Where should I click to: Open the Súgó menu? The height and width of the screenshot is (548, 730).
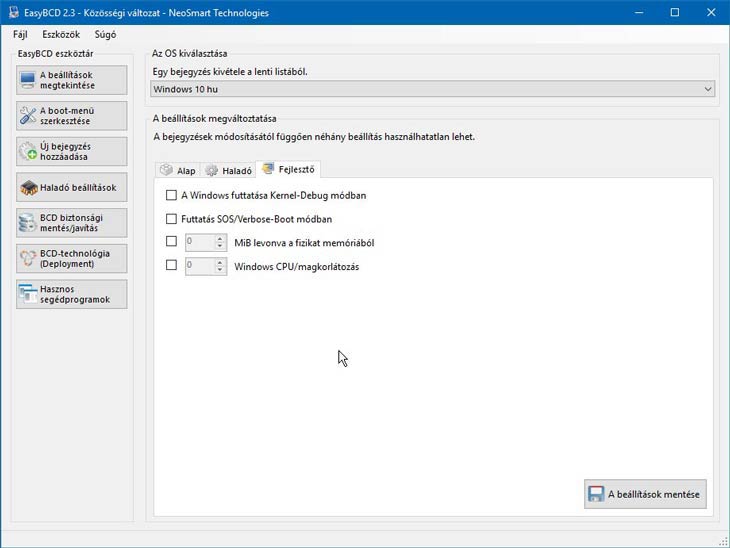105,34
